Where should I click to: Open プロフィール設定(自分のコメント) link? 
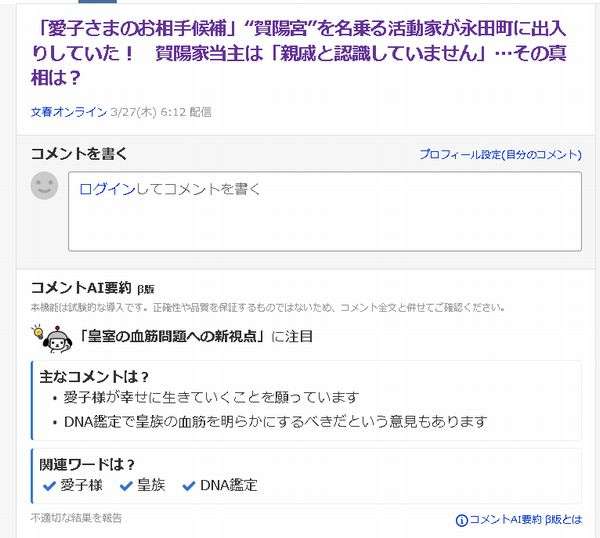point(501,154)
